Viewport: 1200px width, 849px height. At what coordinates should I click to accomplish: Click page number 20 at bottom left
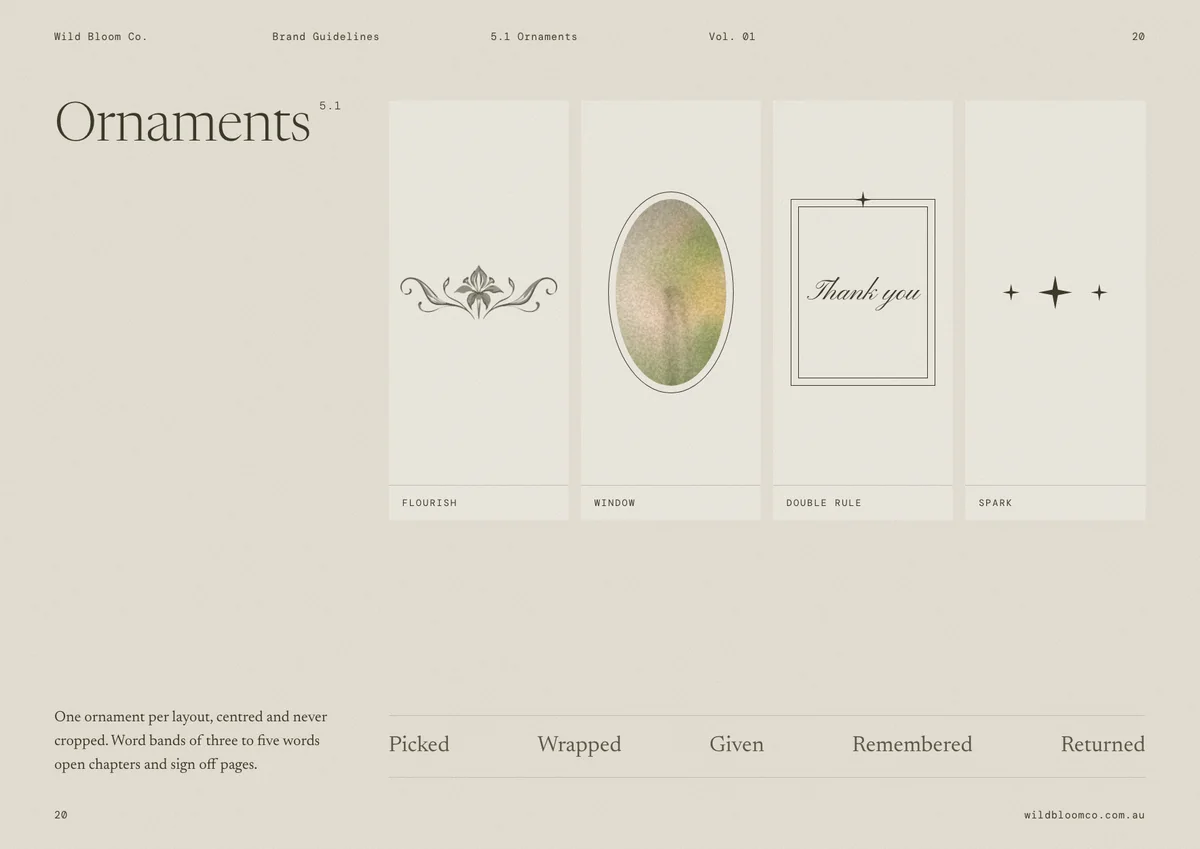[x=61, y=815]
